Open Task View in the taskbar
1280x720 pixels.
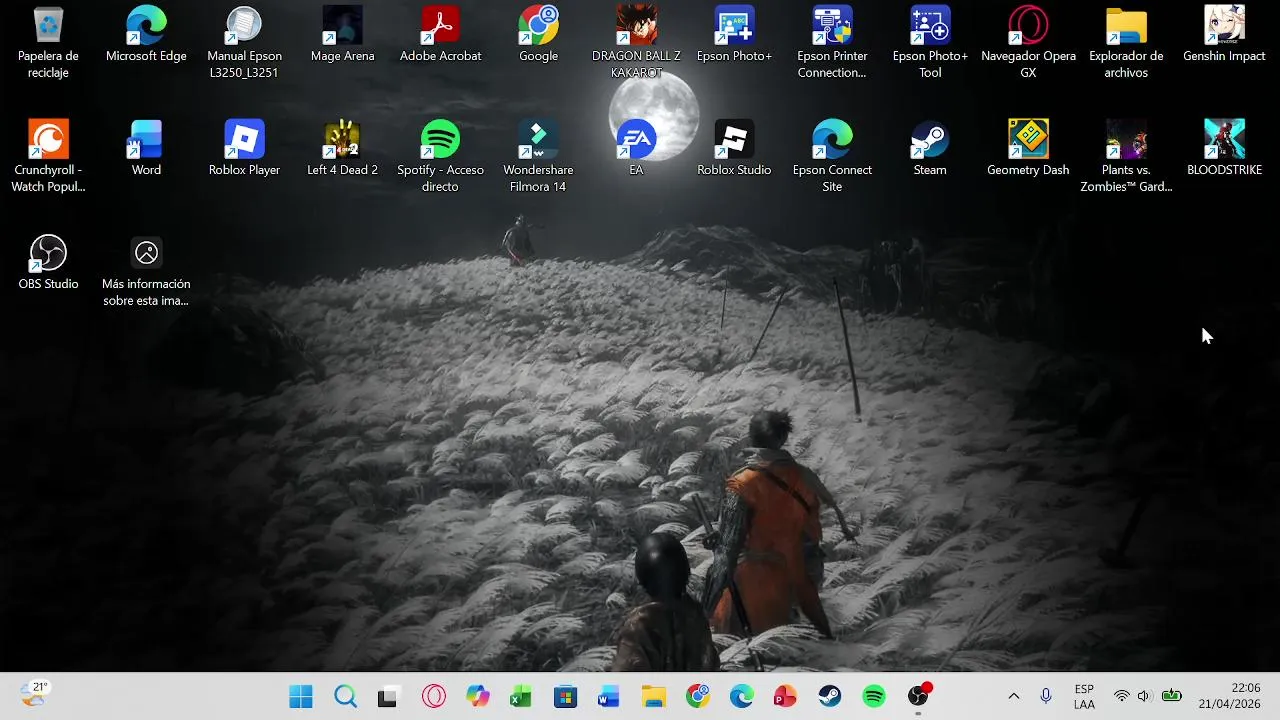(388, 697)
